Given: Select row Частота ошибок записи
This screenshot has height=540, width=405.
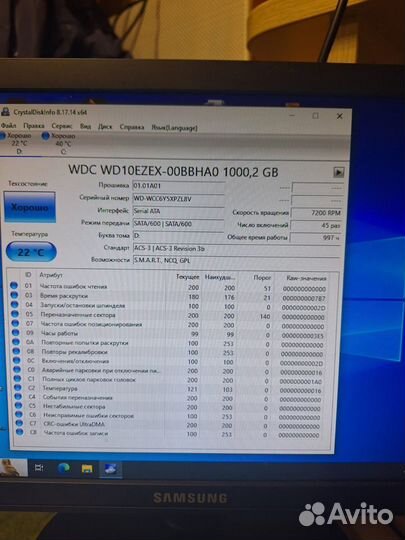Looking at the screenshot, I should click(x=169, y=434).
